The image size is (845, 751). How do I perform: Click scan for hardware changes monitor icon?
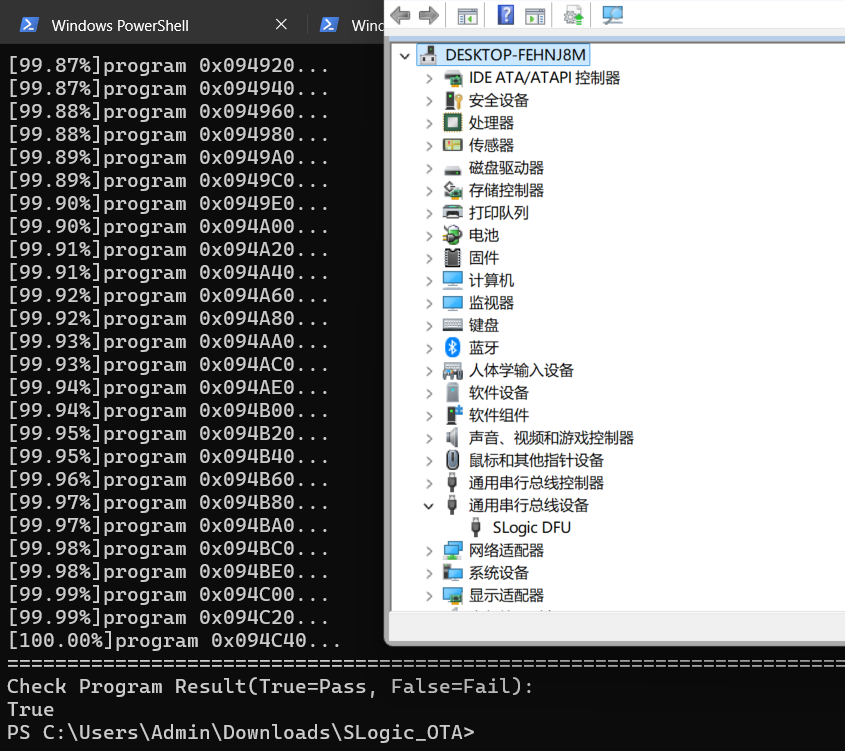612,15
